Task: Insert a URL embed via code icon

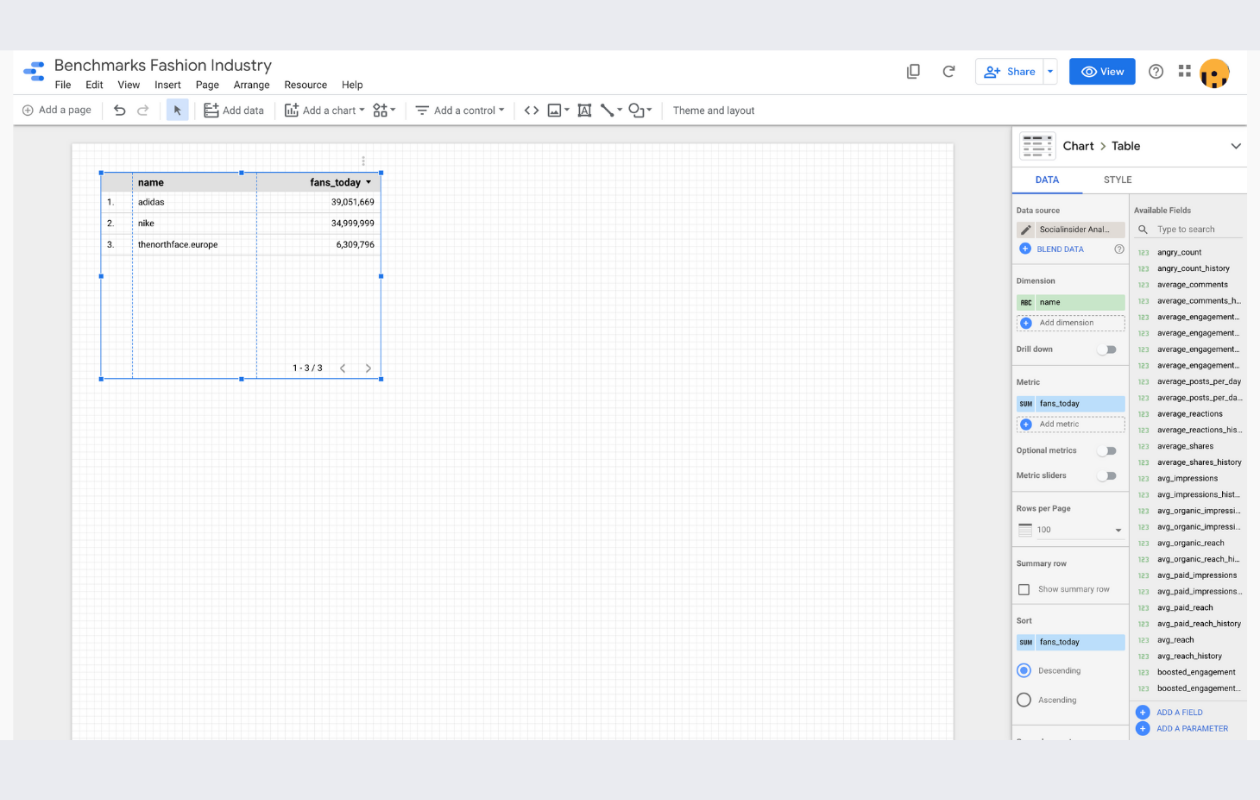Action: [531, 110]
